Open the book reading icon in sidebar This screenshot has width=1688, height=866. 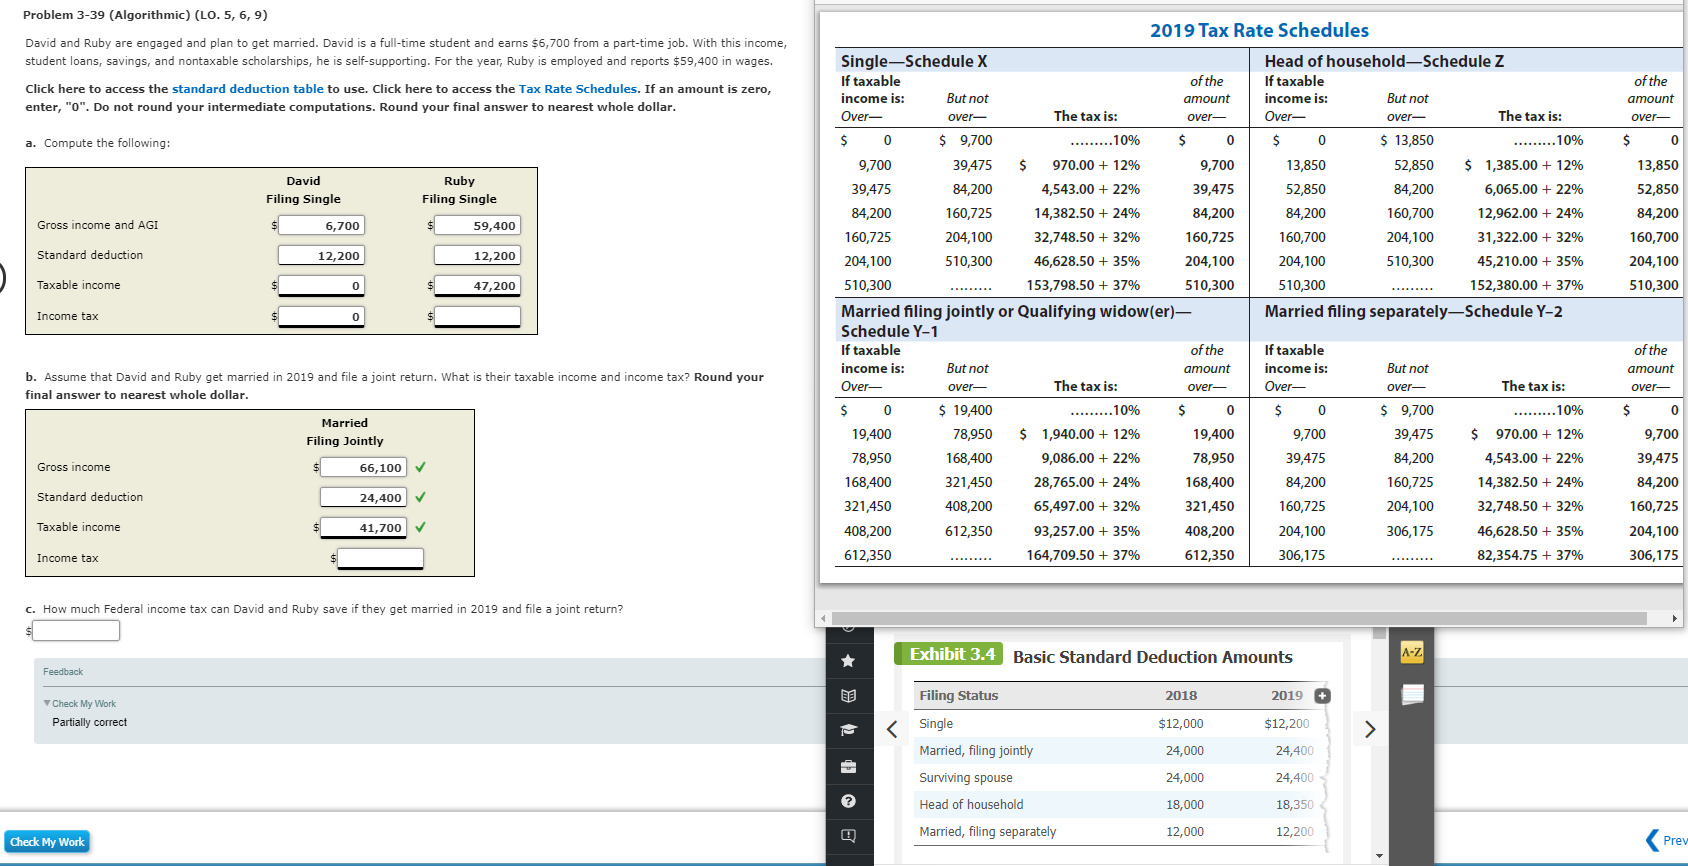tap(848, 696)
